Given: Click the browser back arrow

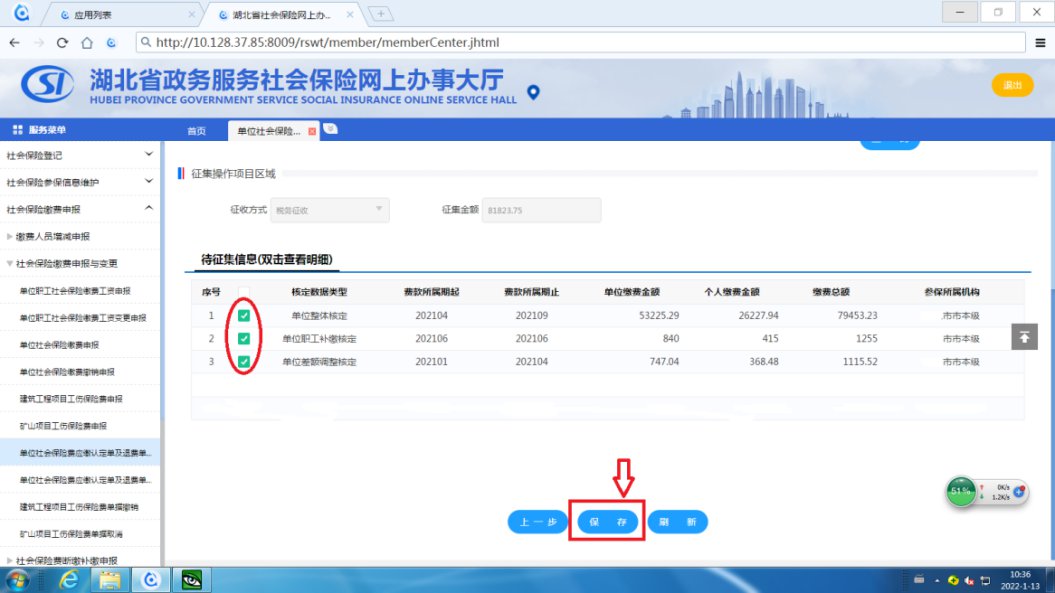Looking at the screenshot, I should click(x=14, y=43).
